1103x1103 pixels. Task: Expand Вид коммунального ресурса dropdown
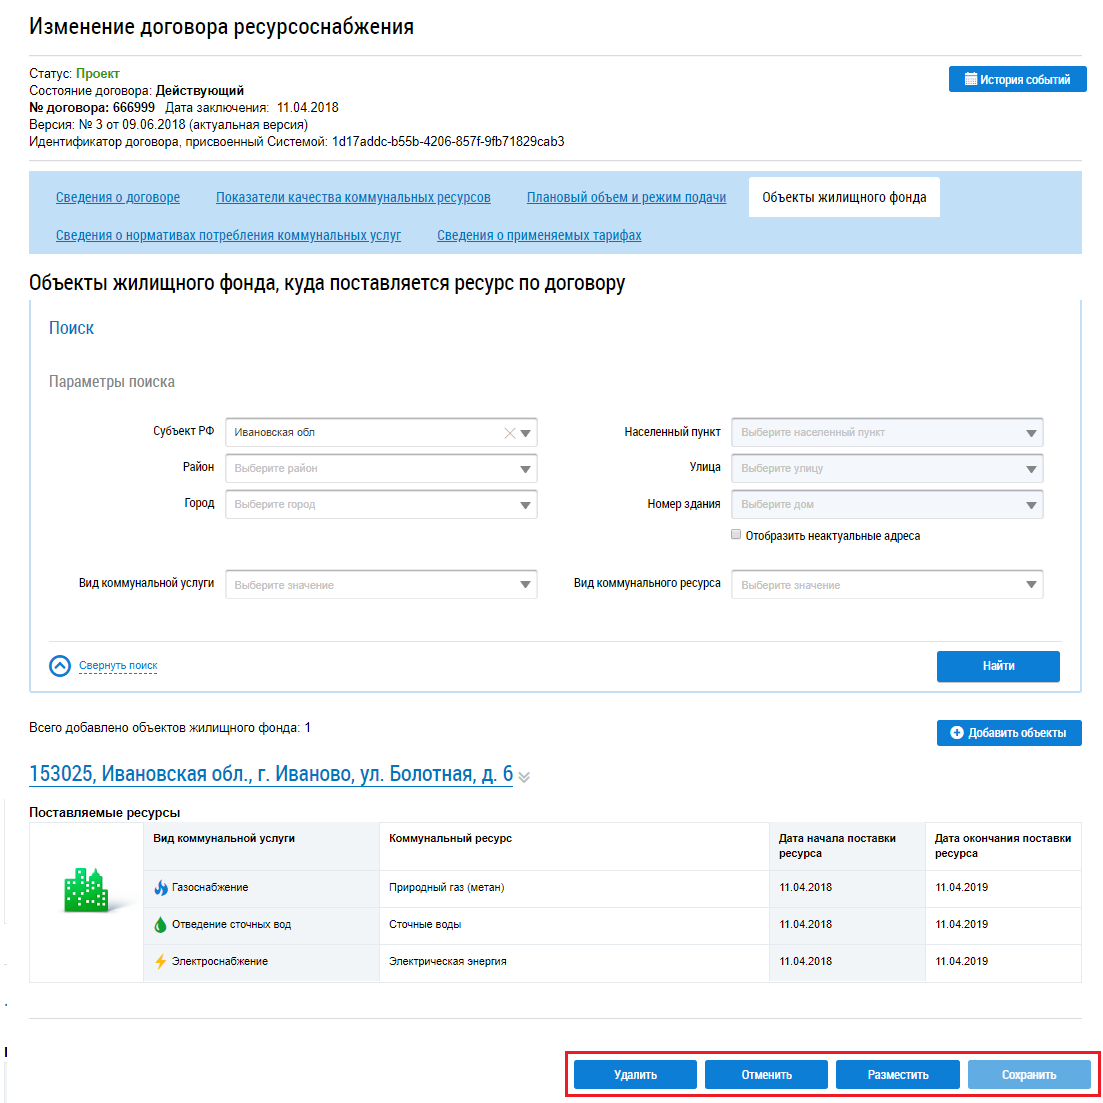1031,585
